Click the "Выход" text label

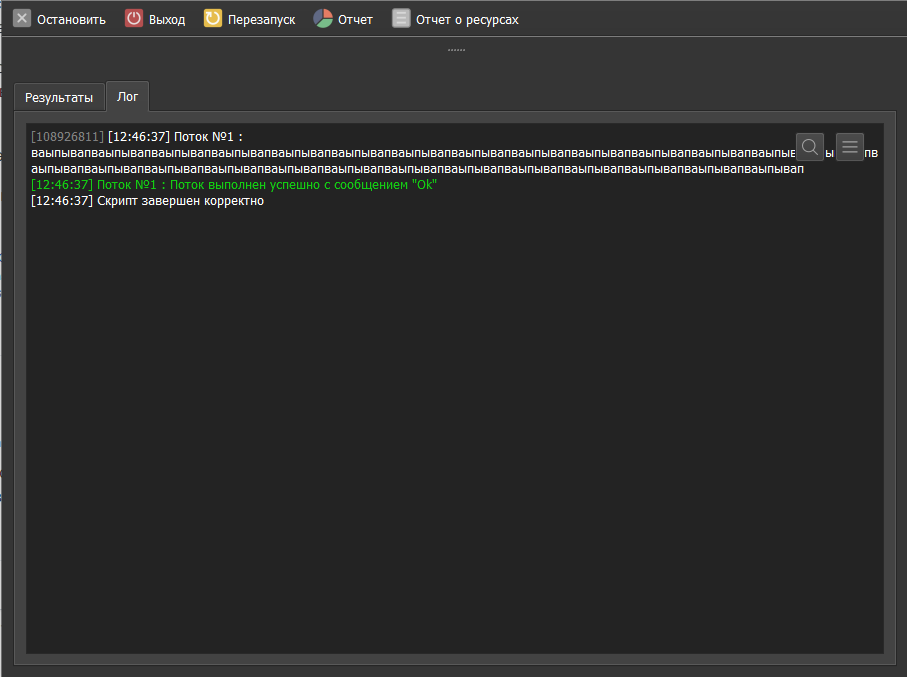tap(167, 20)
